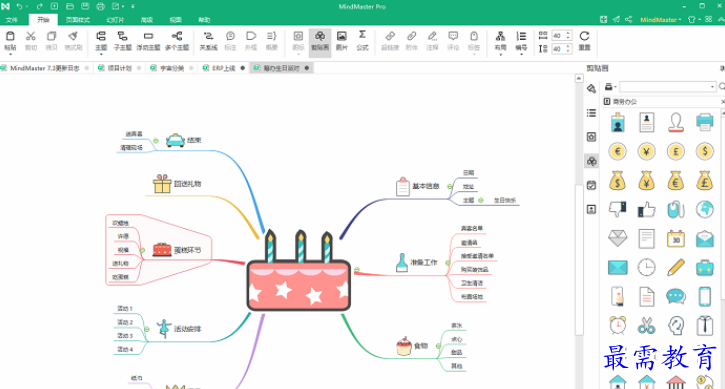This screenshot has height=389, width=725.
Task: Open the outline list side panel icon
Action: 591,113
